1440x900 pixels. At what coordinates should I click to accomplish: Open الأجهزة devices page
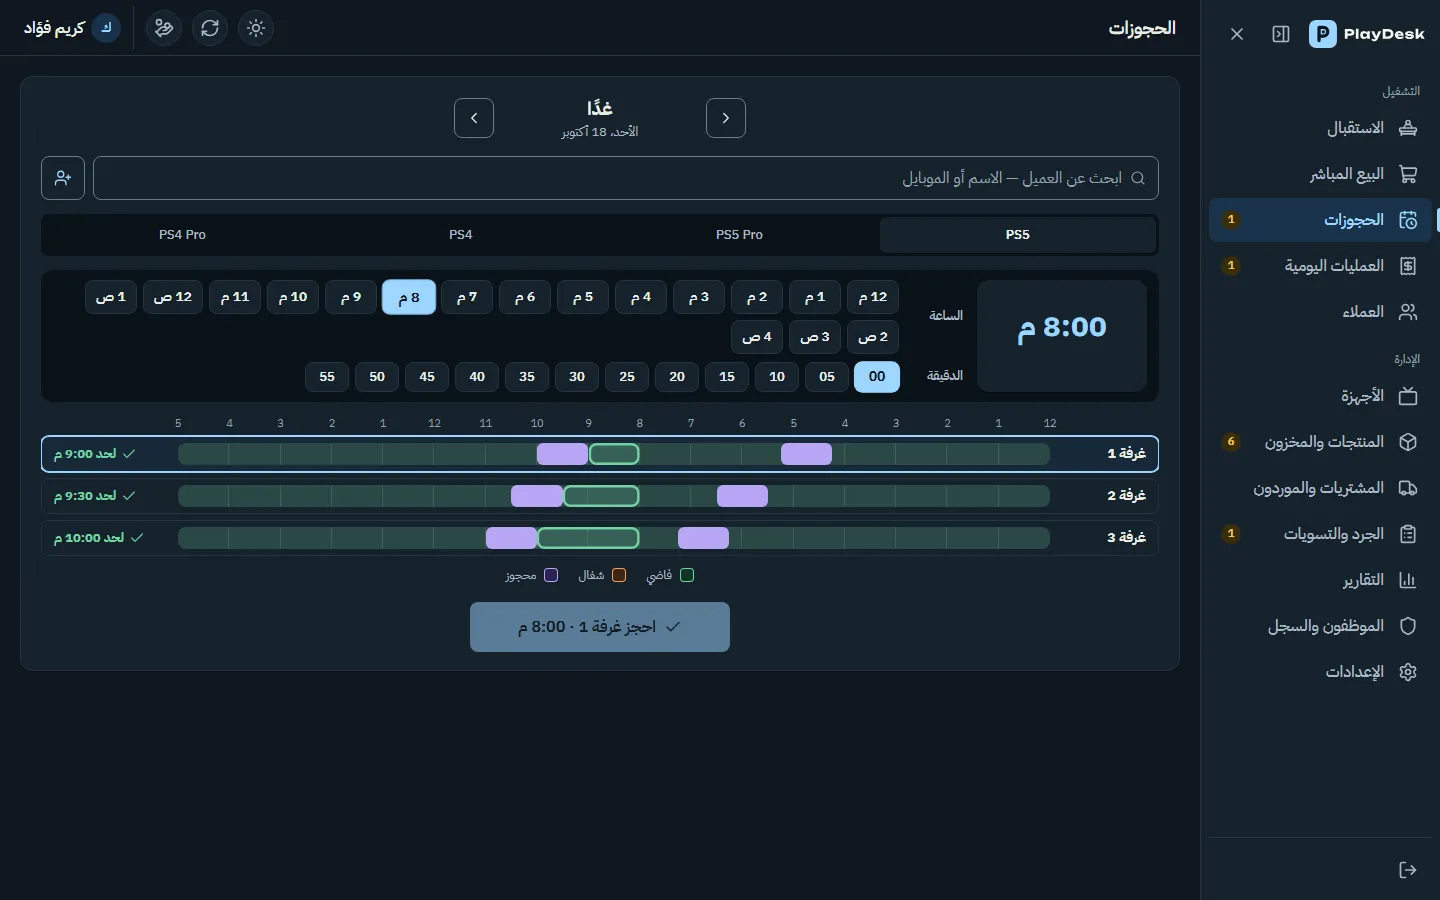tap(1320, 396)
